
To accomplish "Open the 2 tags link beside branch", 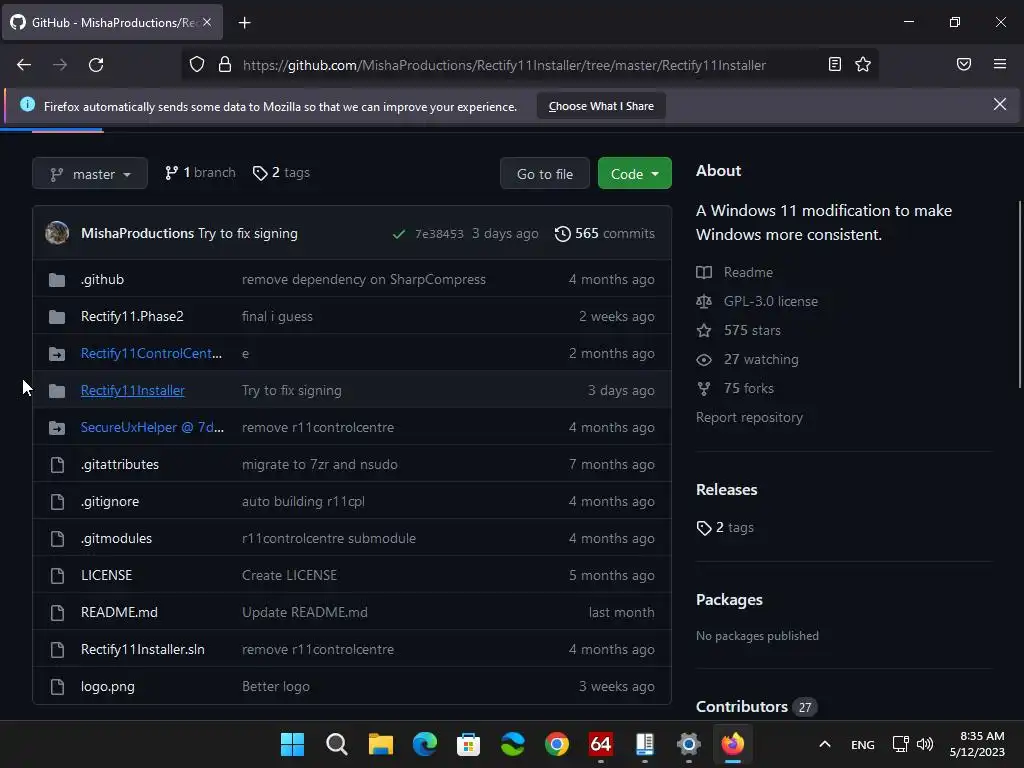I will point(281,172).
